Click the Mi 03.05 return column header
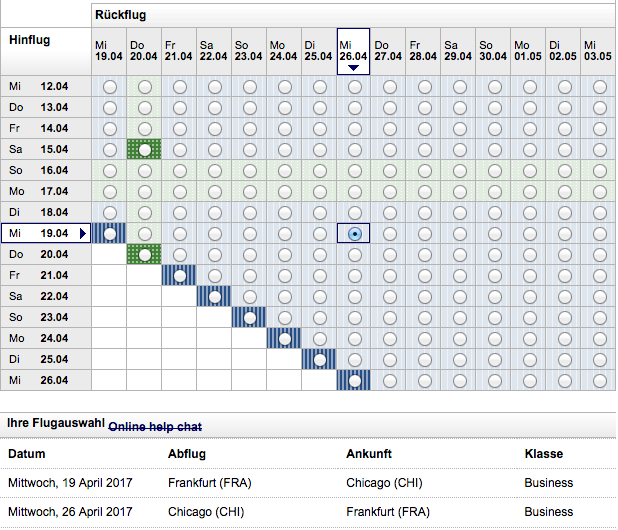Viewport: 618px width, 530px height. [x=599, y=51]
